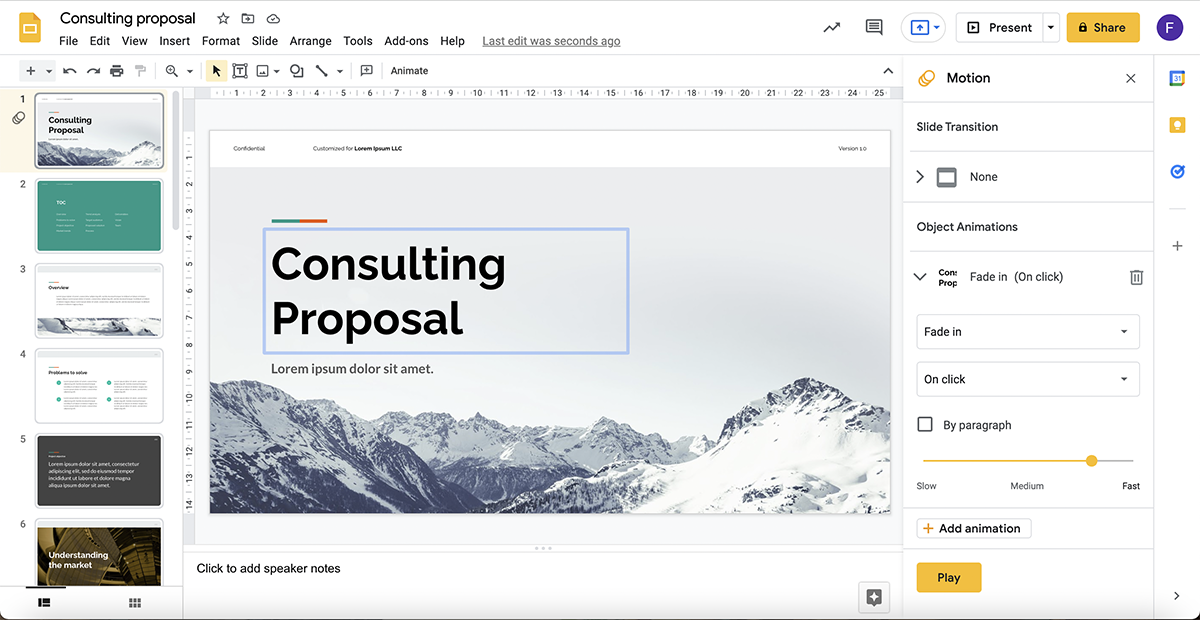Open the Arrange menu

[x=310, y=41]
